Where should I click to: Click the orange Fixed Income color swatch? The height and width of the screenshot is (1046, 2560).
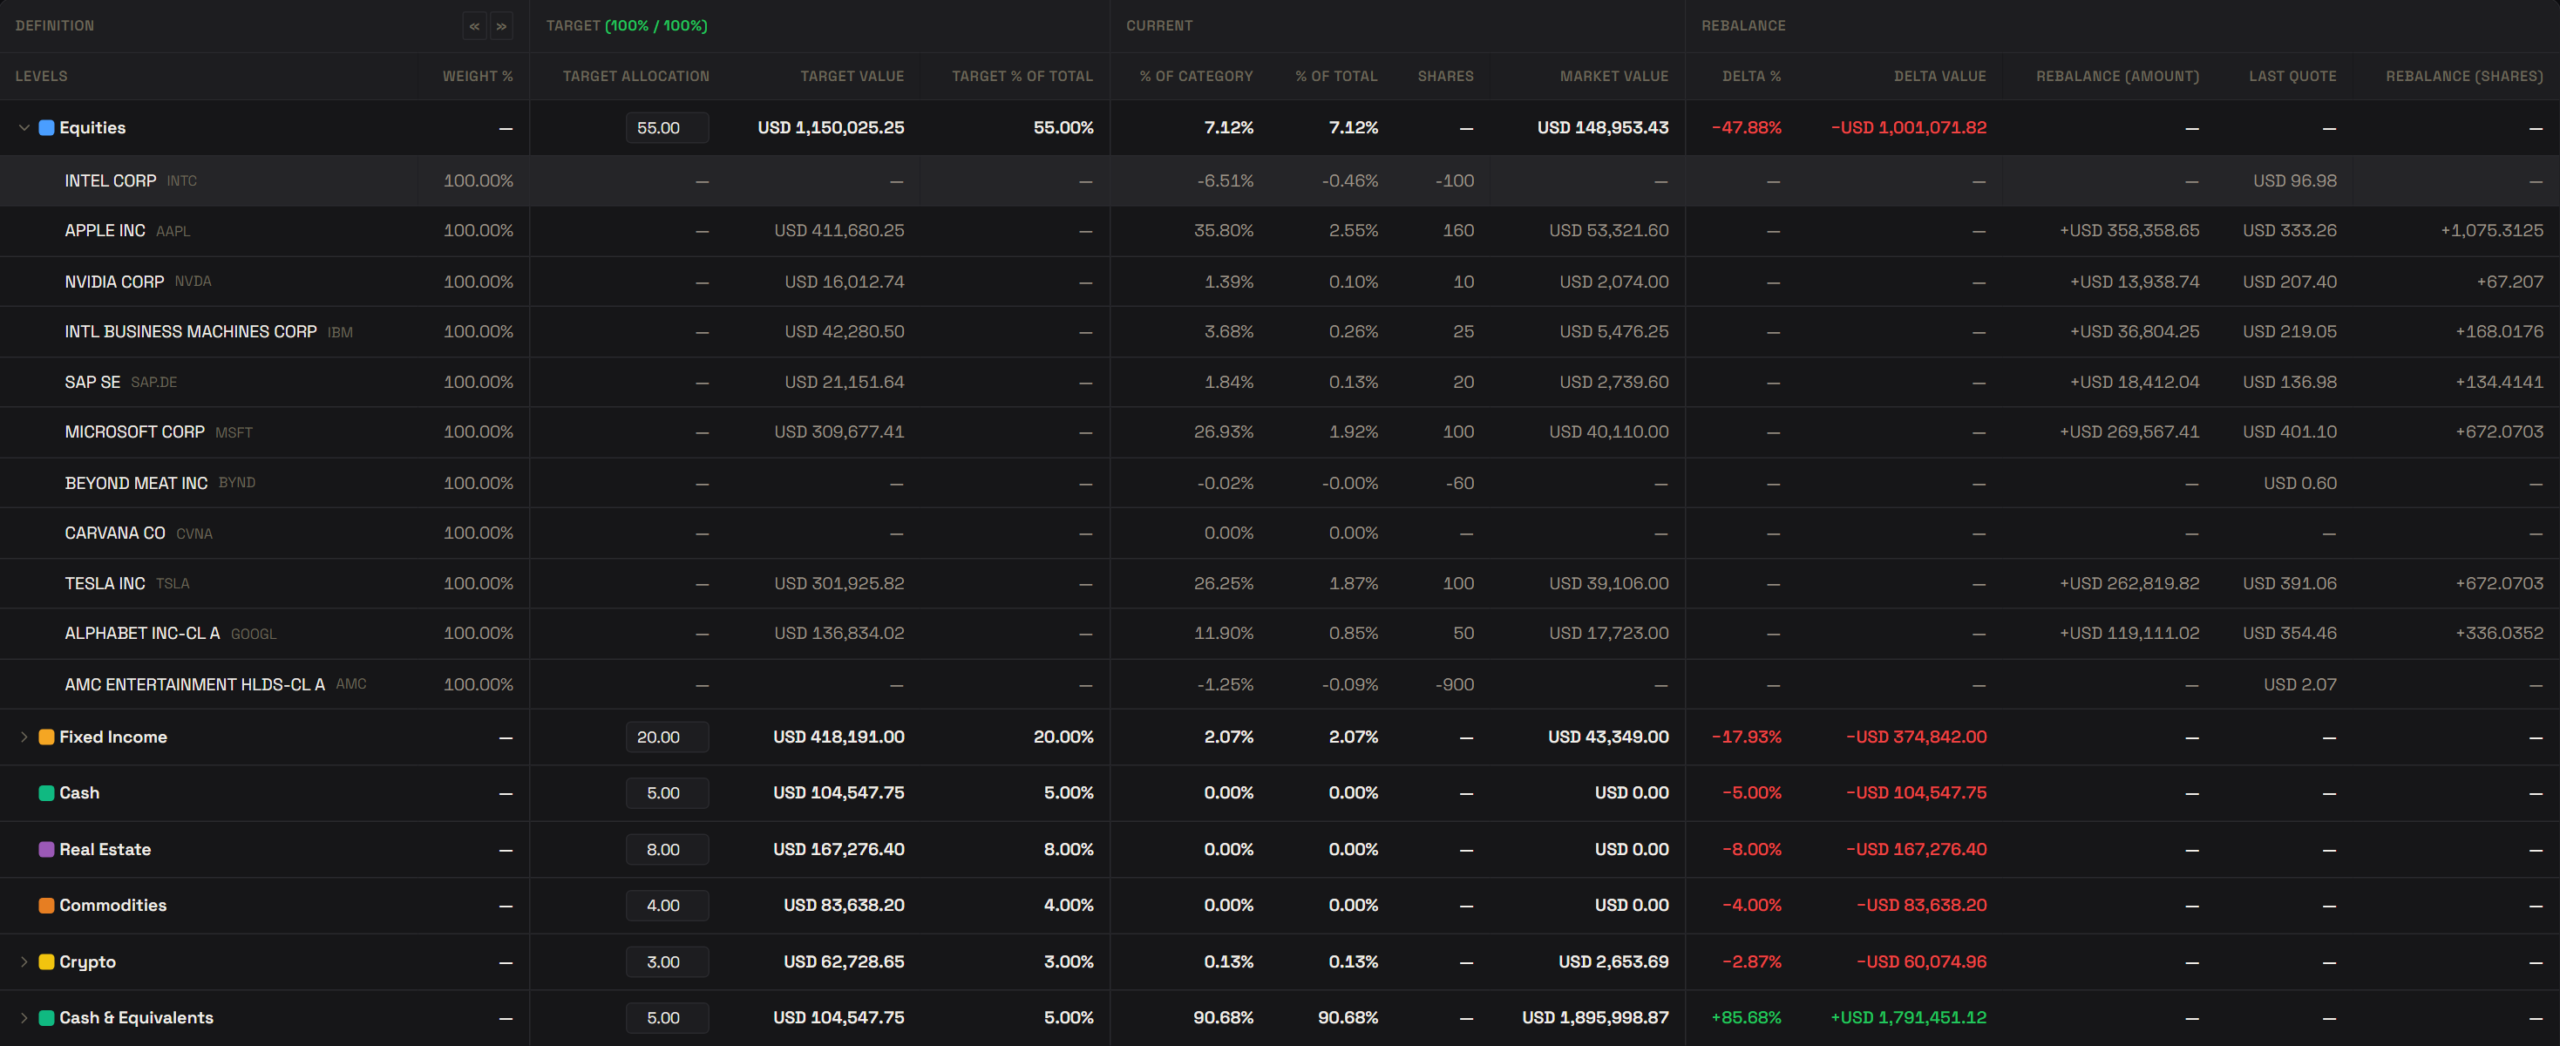46,737
